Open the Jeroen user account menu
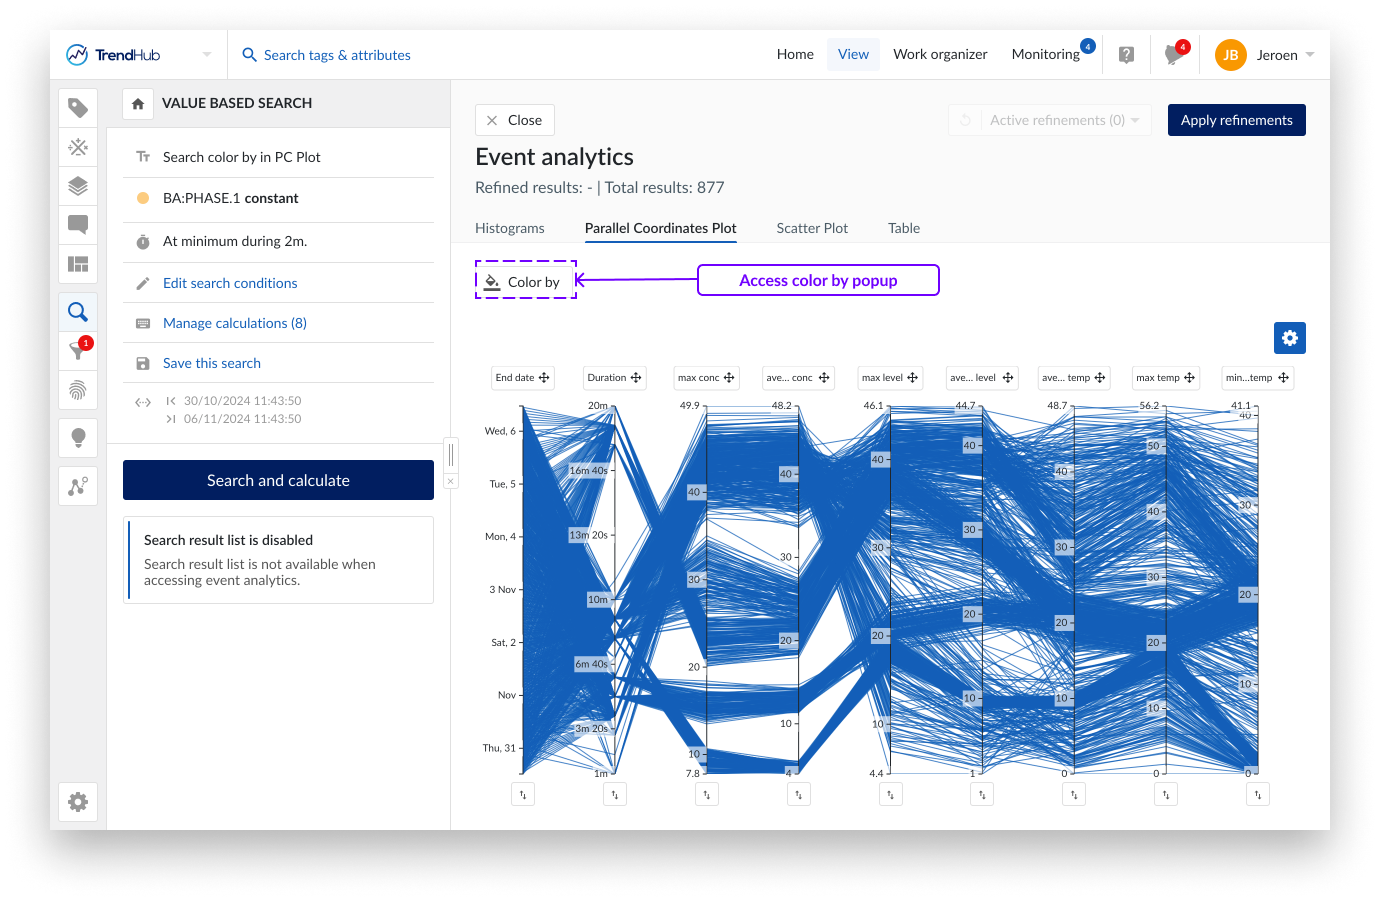The width and height of the screenshot is (1380, 900). 1265,55
